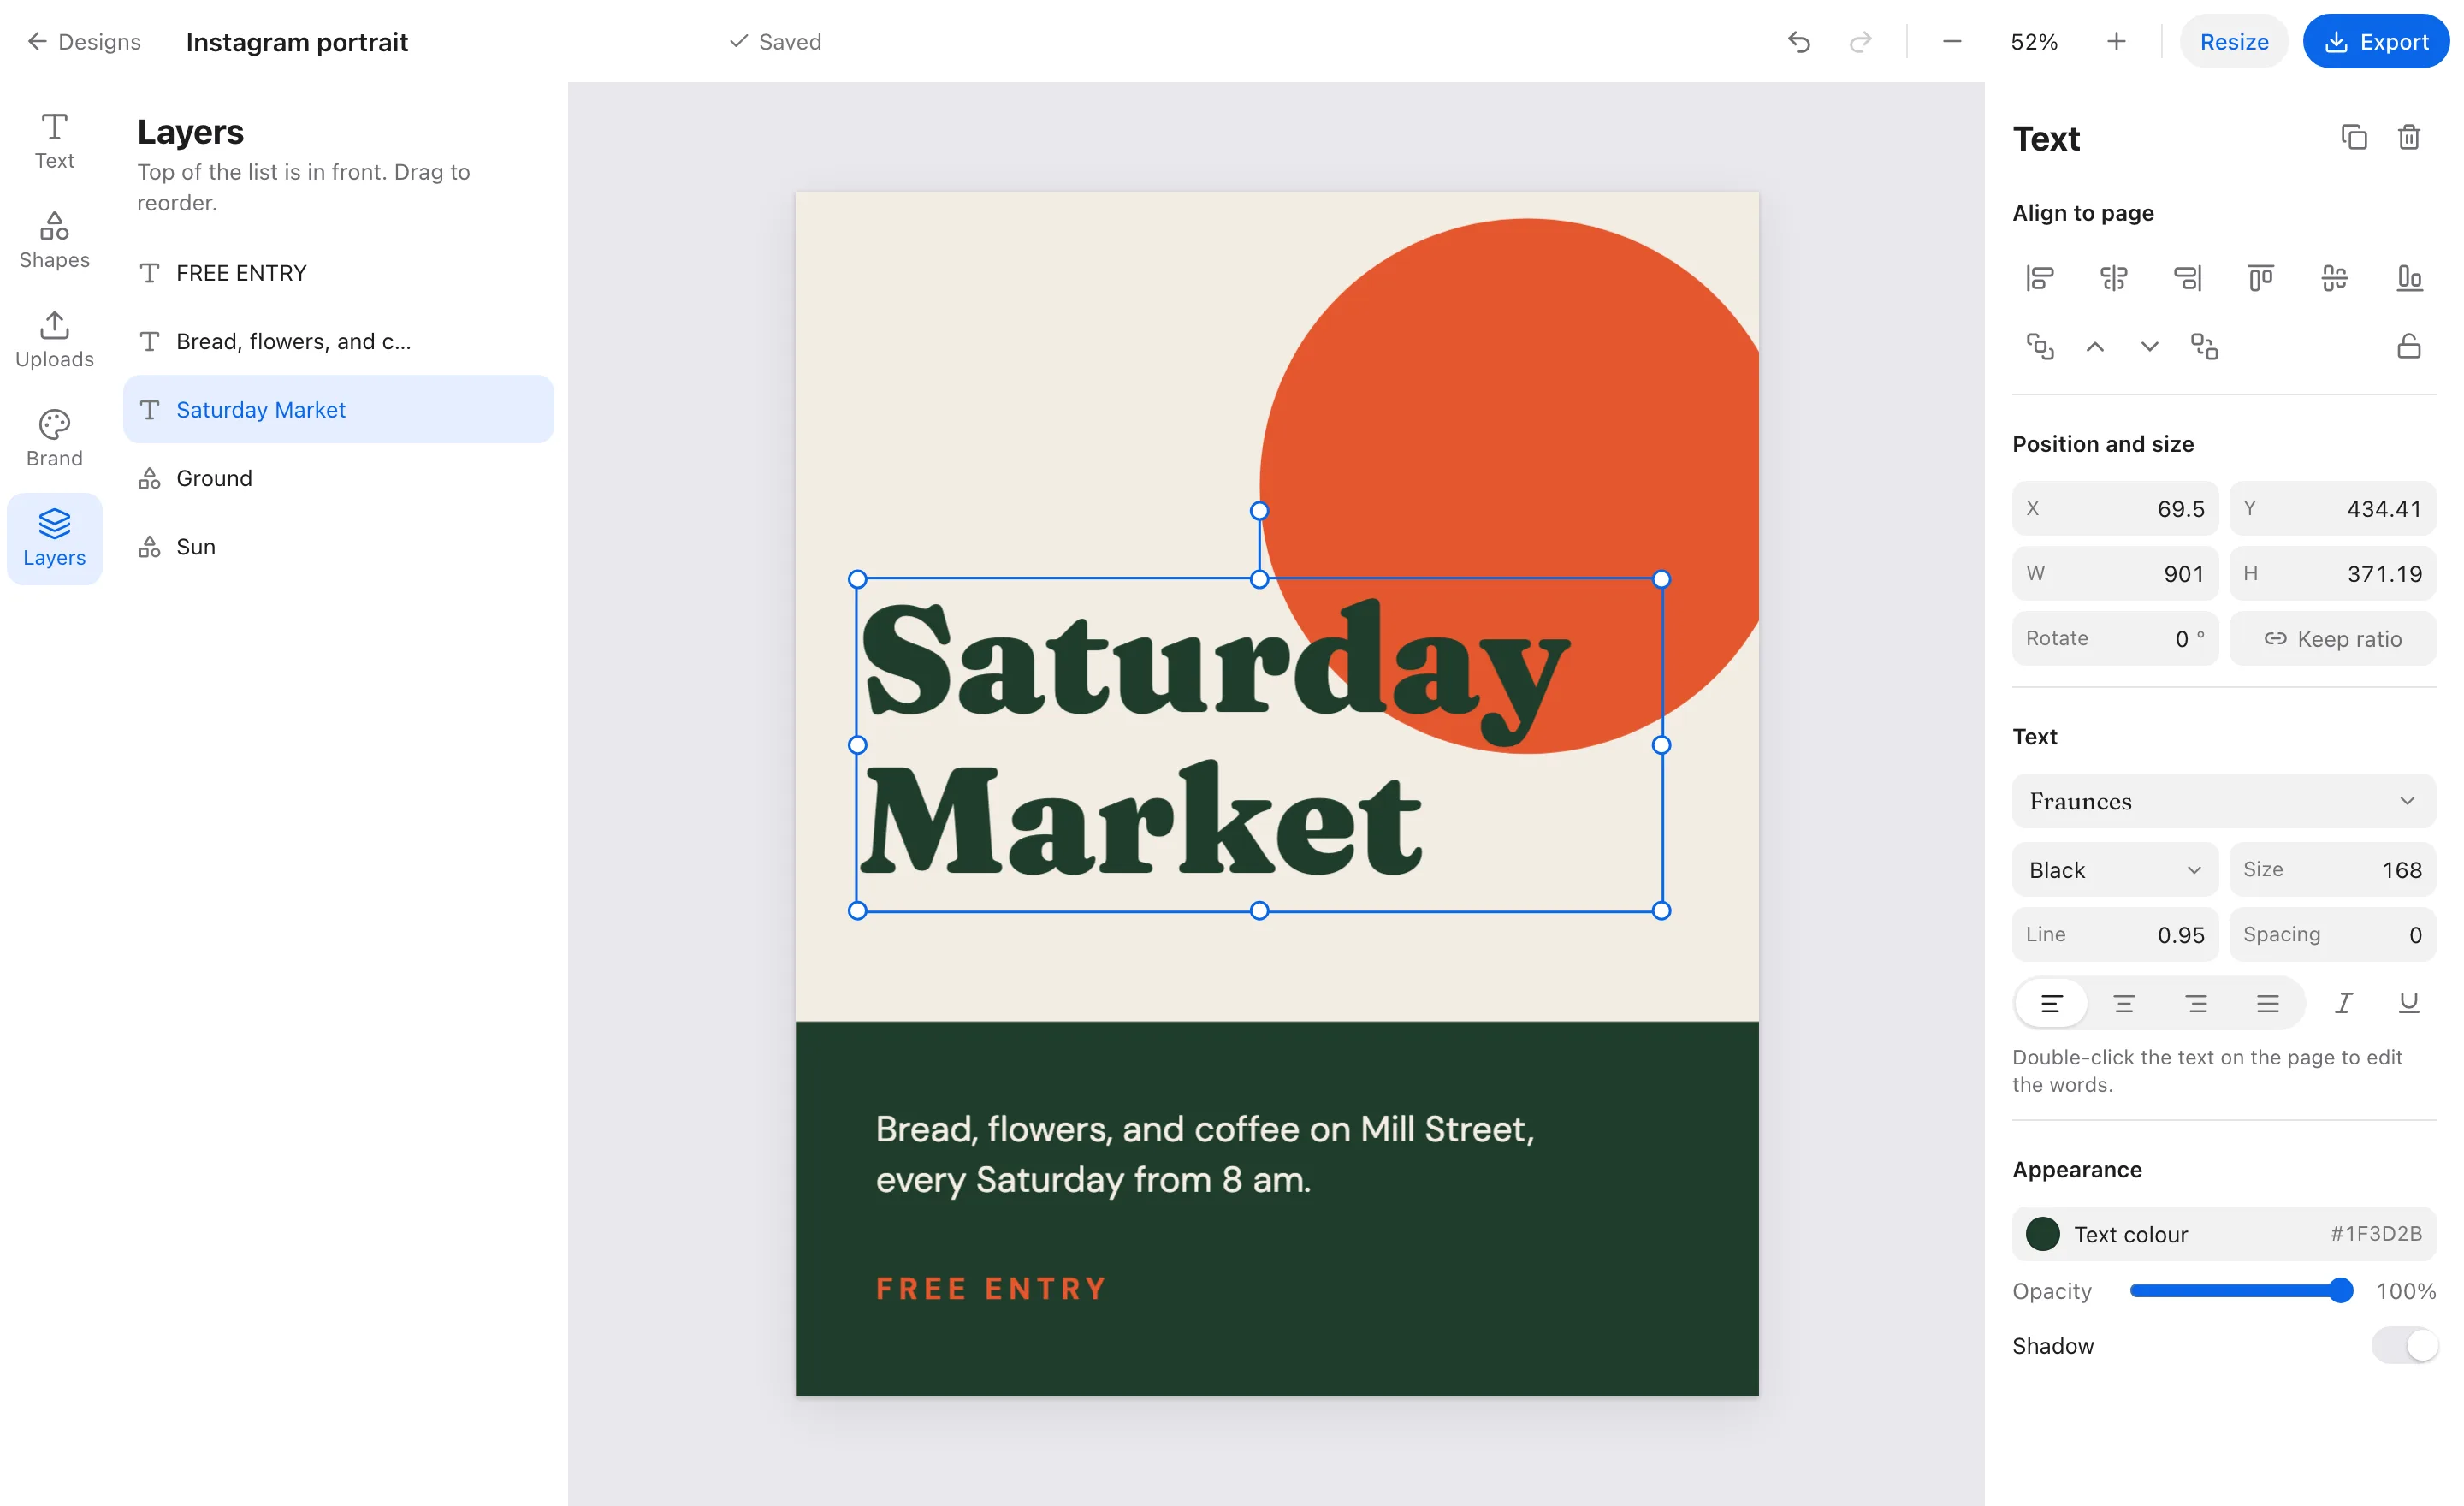2464x1506 pixels.
Task: Send element to back icon
Action: coord(2204,346)
